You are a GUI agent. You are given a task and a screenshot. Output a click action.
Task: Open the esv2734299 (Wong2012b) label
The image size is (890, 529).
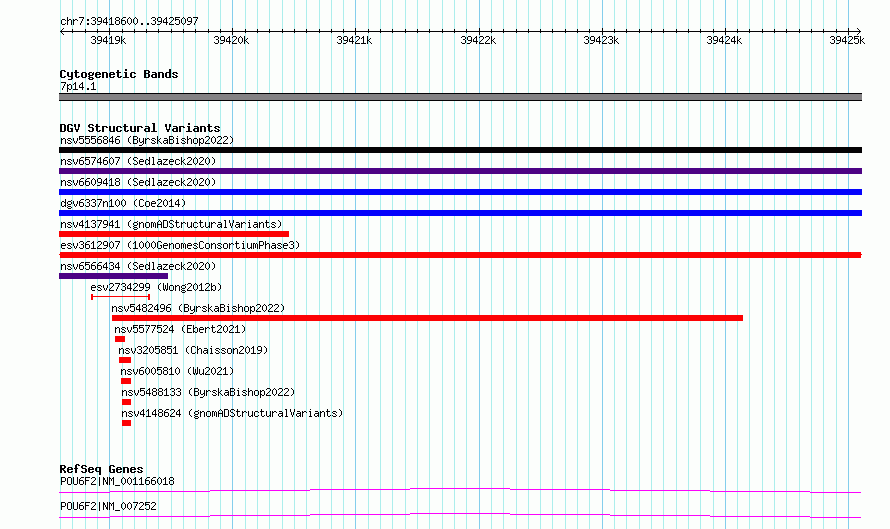156,287
